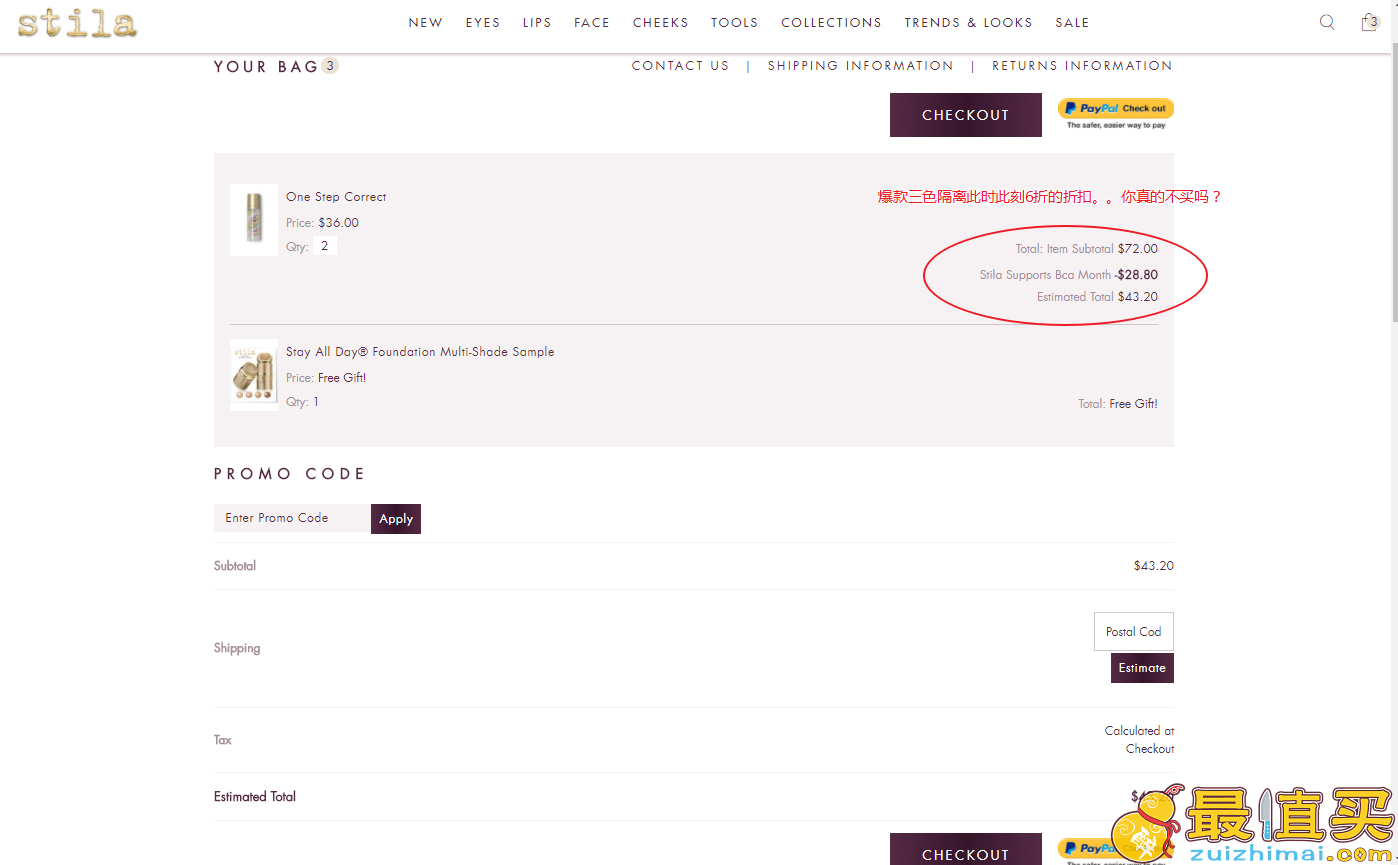Click the Subtotal $43.20 value
The image size is (1398, 865).
(x=1154, y=566)
